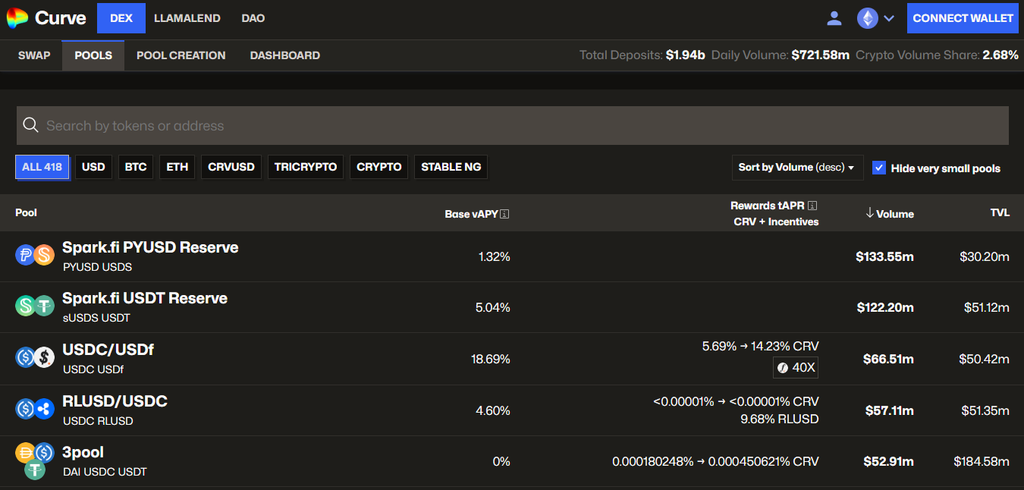Open the Dashboard tab
Screen dimensions: 1024x490
285,56
